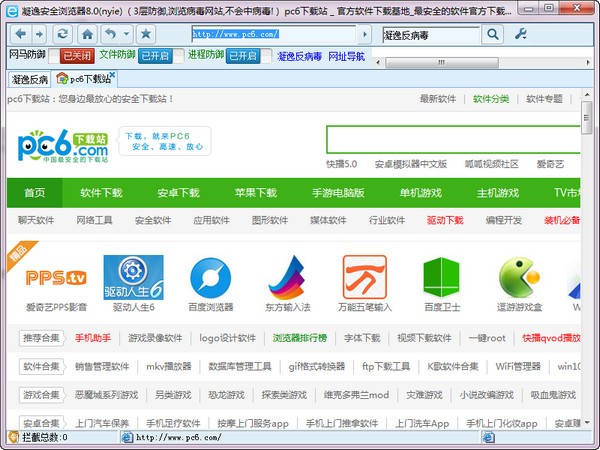Click the 凝逸反病毒 search box
The image size is (600, 450).
431,35
